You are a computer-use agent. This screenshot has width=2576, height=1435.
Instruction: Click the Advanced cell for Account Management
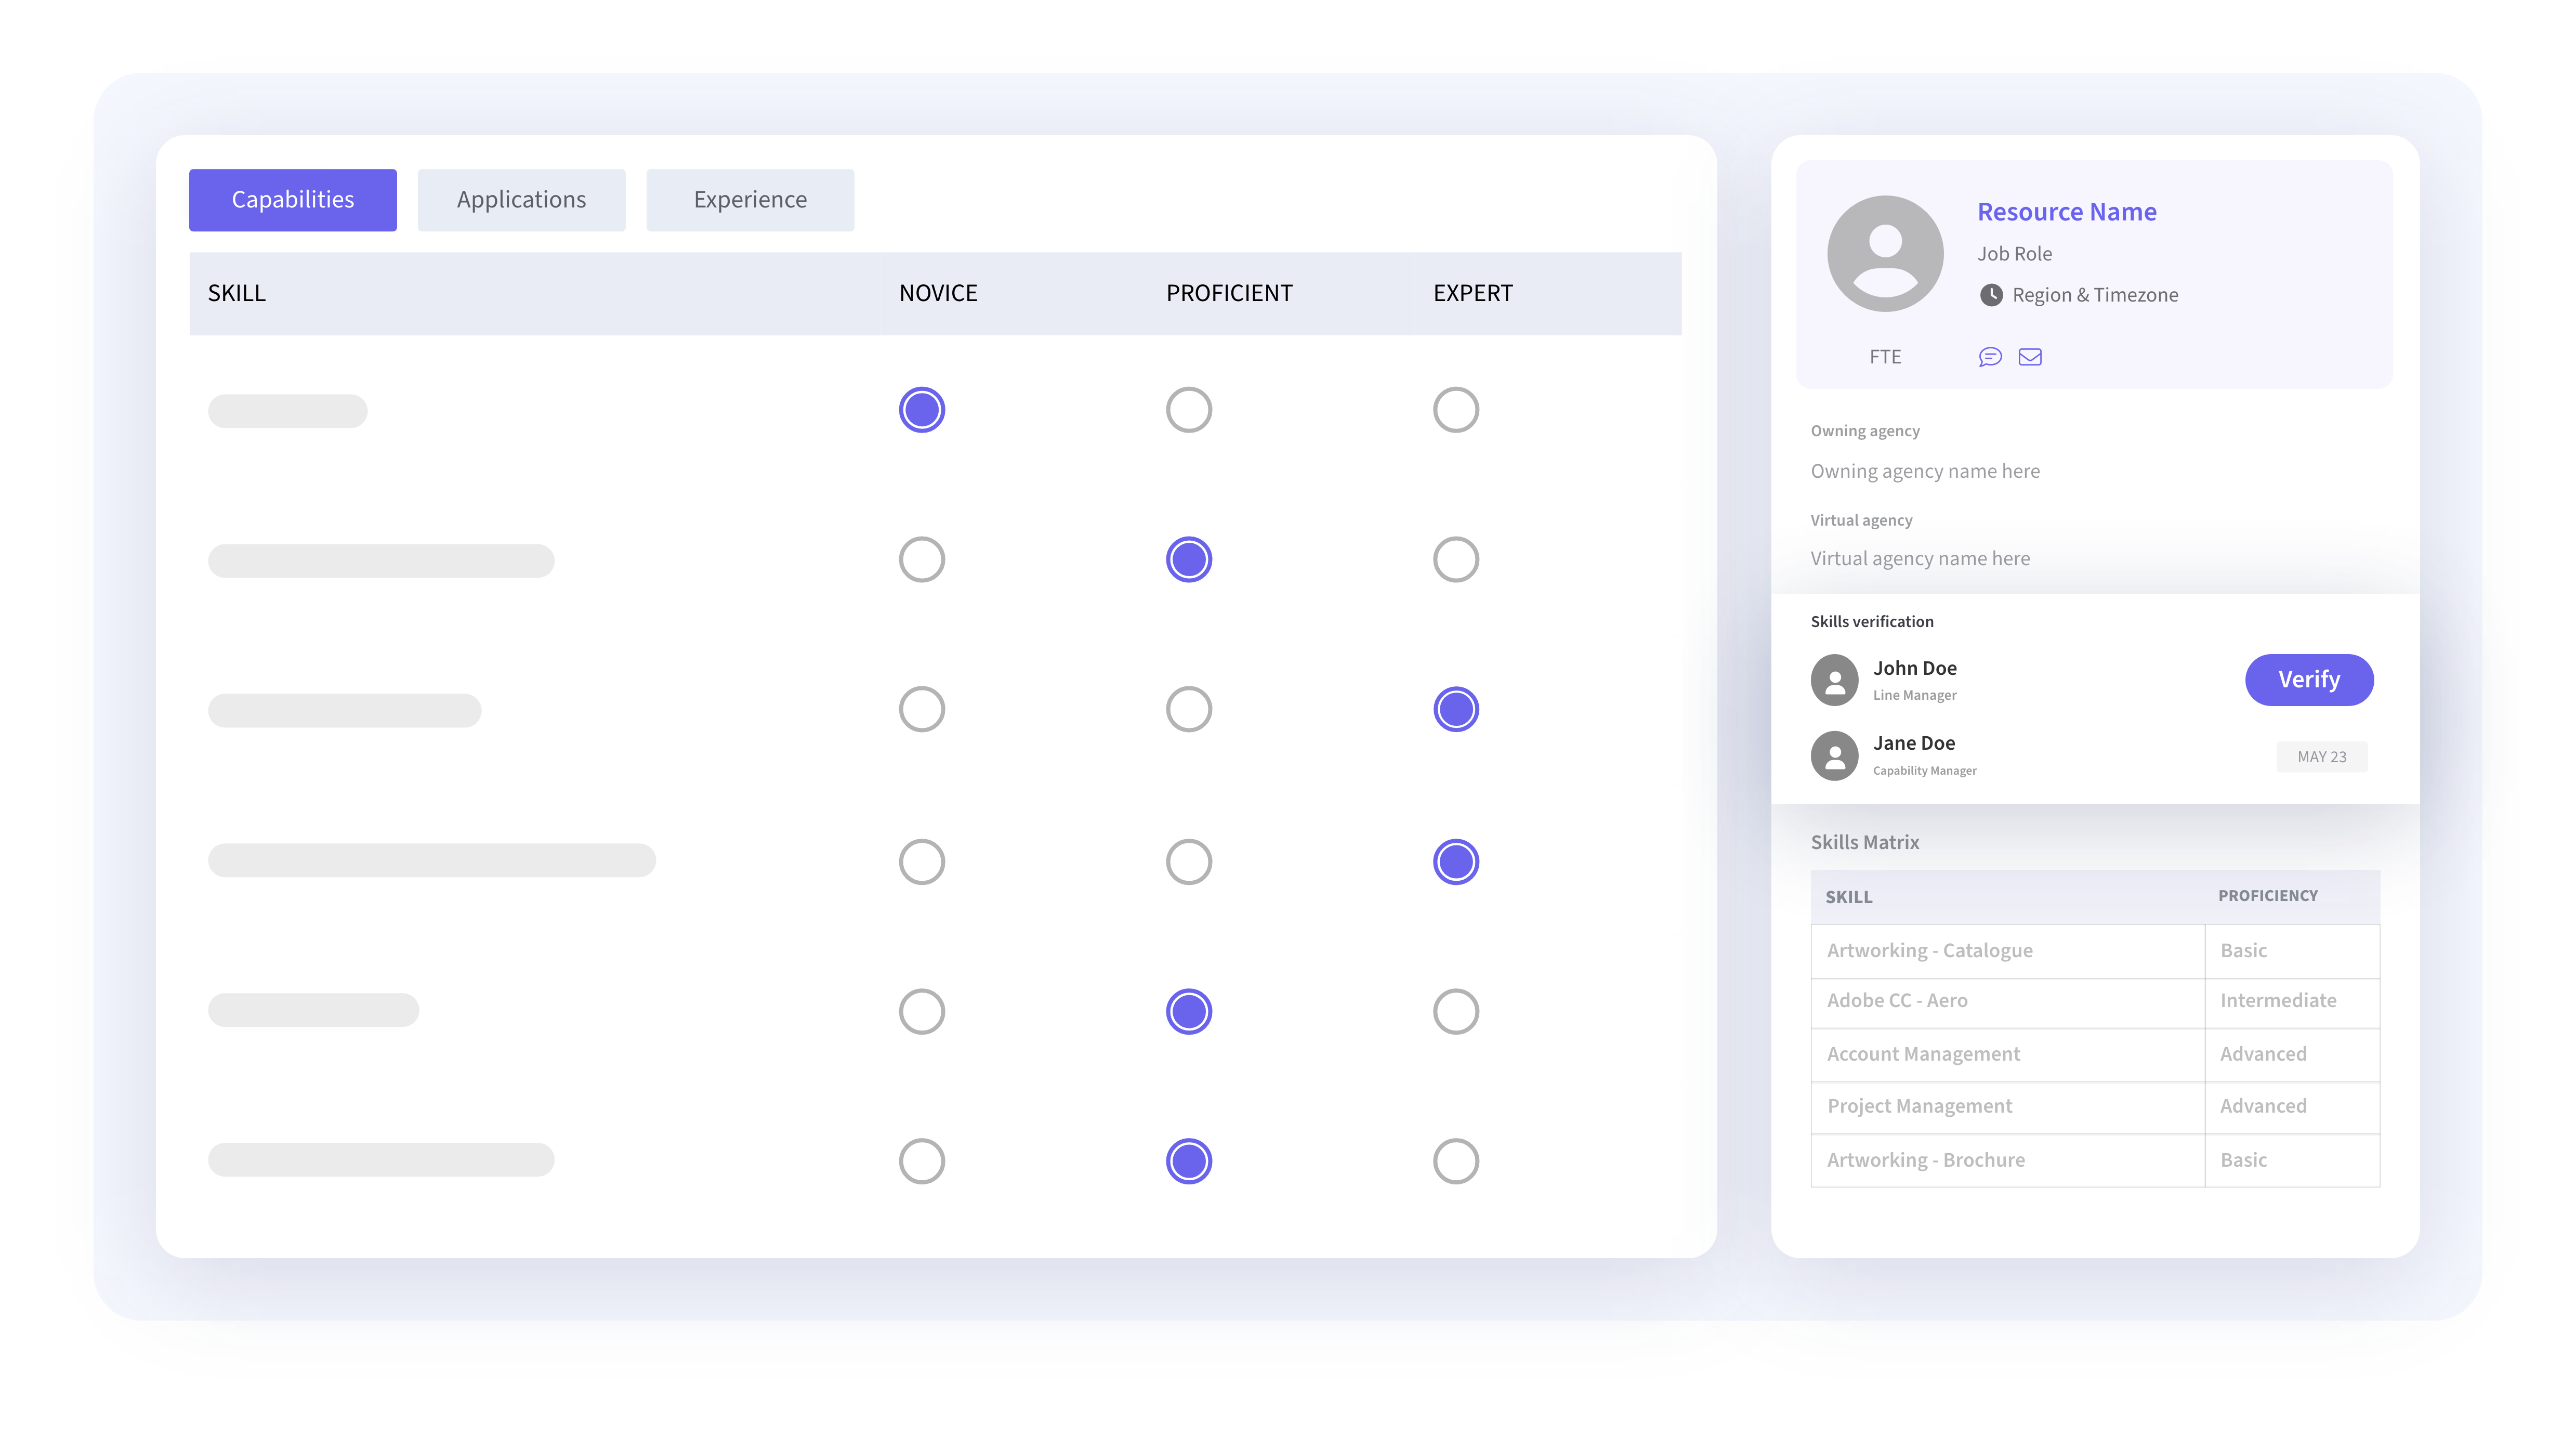pos(2263,1054)
